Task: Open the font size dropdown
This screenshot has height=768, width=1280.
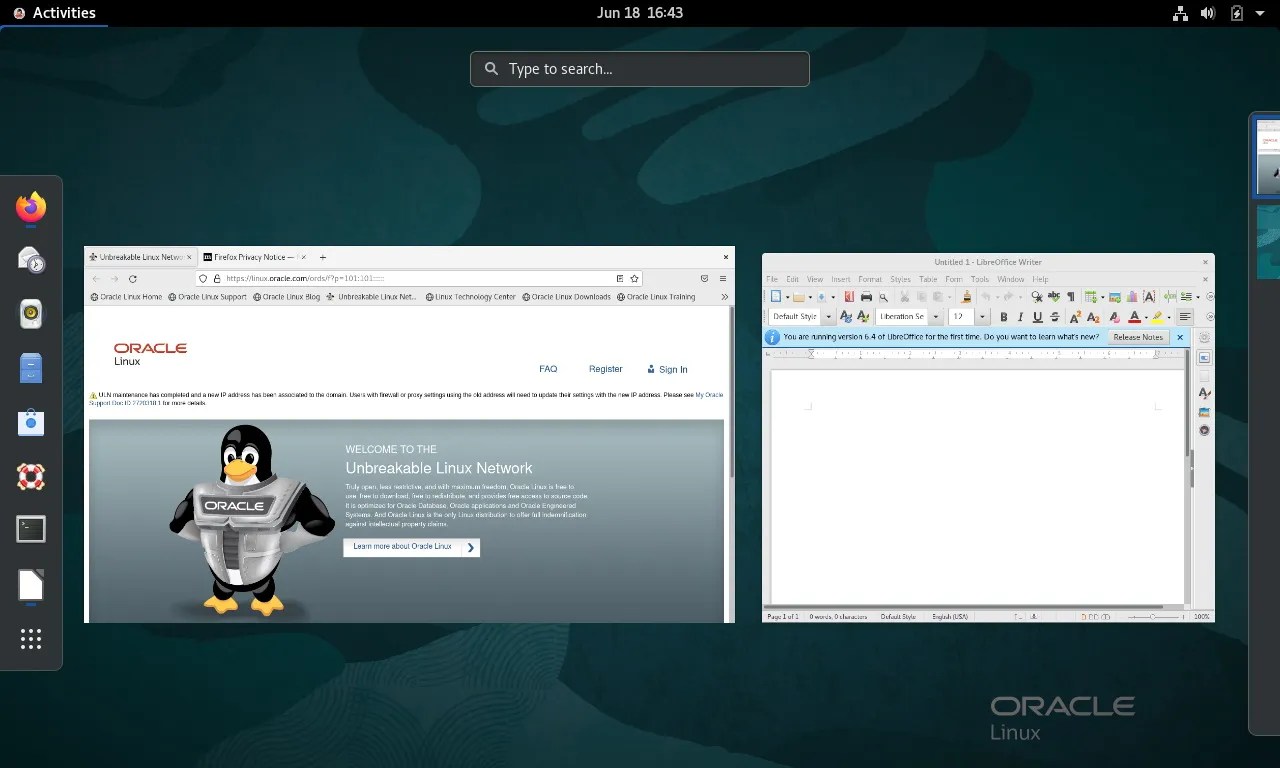Action: 982,316
